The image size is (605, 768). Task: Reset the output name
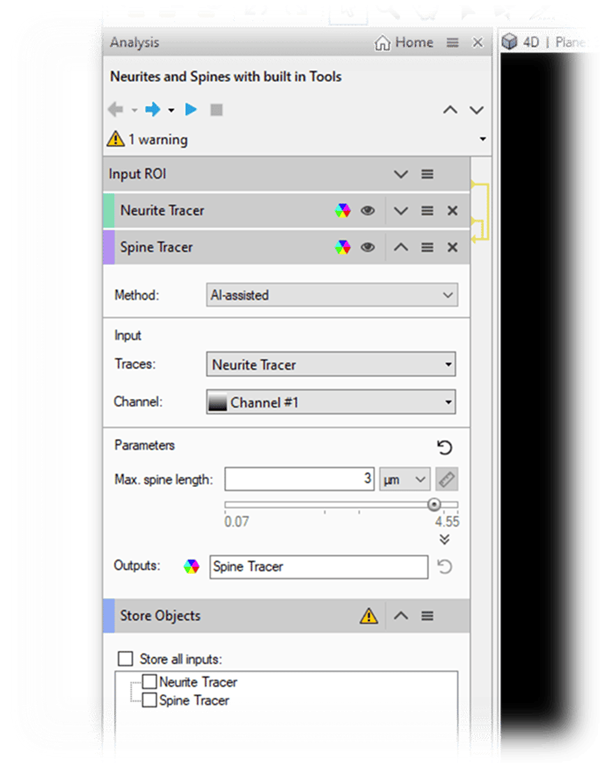[444, 567]
